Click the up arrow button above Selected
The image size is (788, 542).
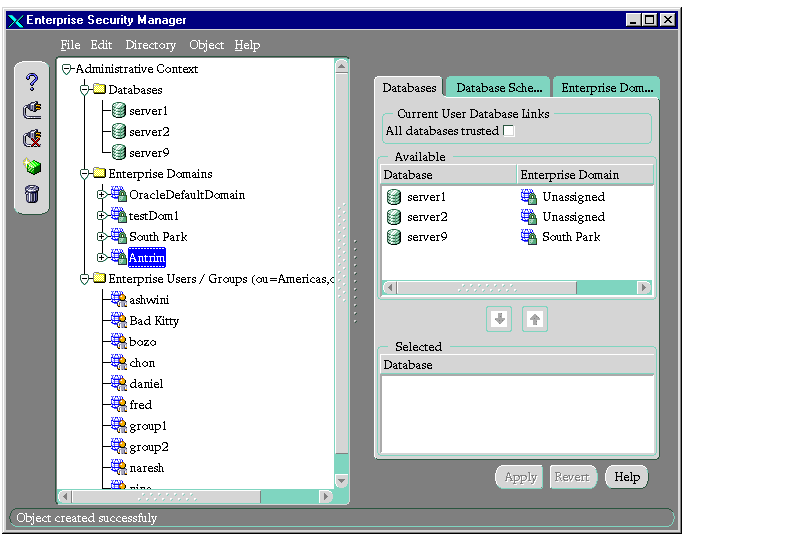[x=535, y=319]
